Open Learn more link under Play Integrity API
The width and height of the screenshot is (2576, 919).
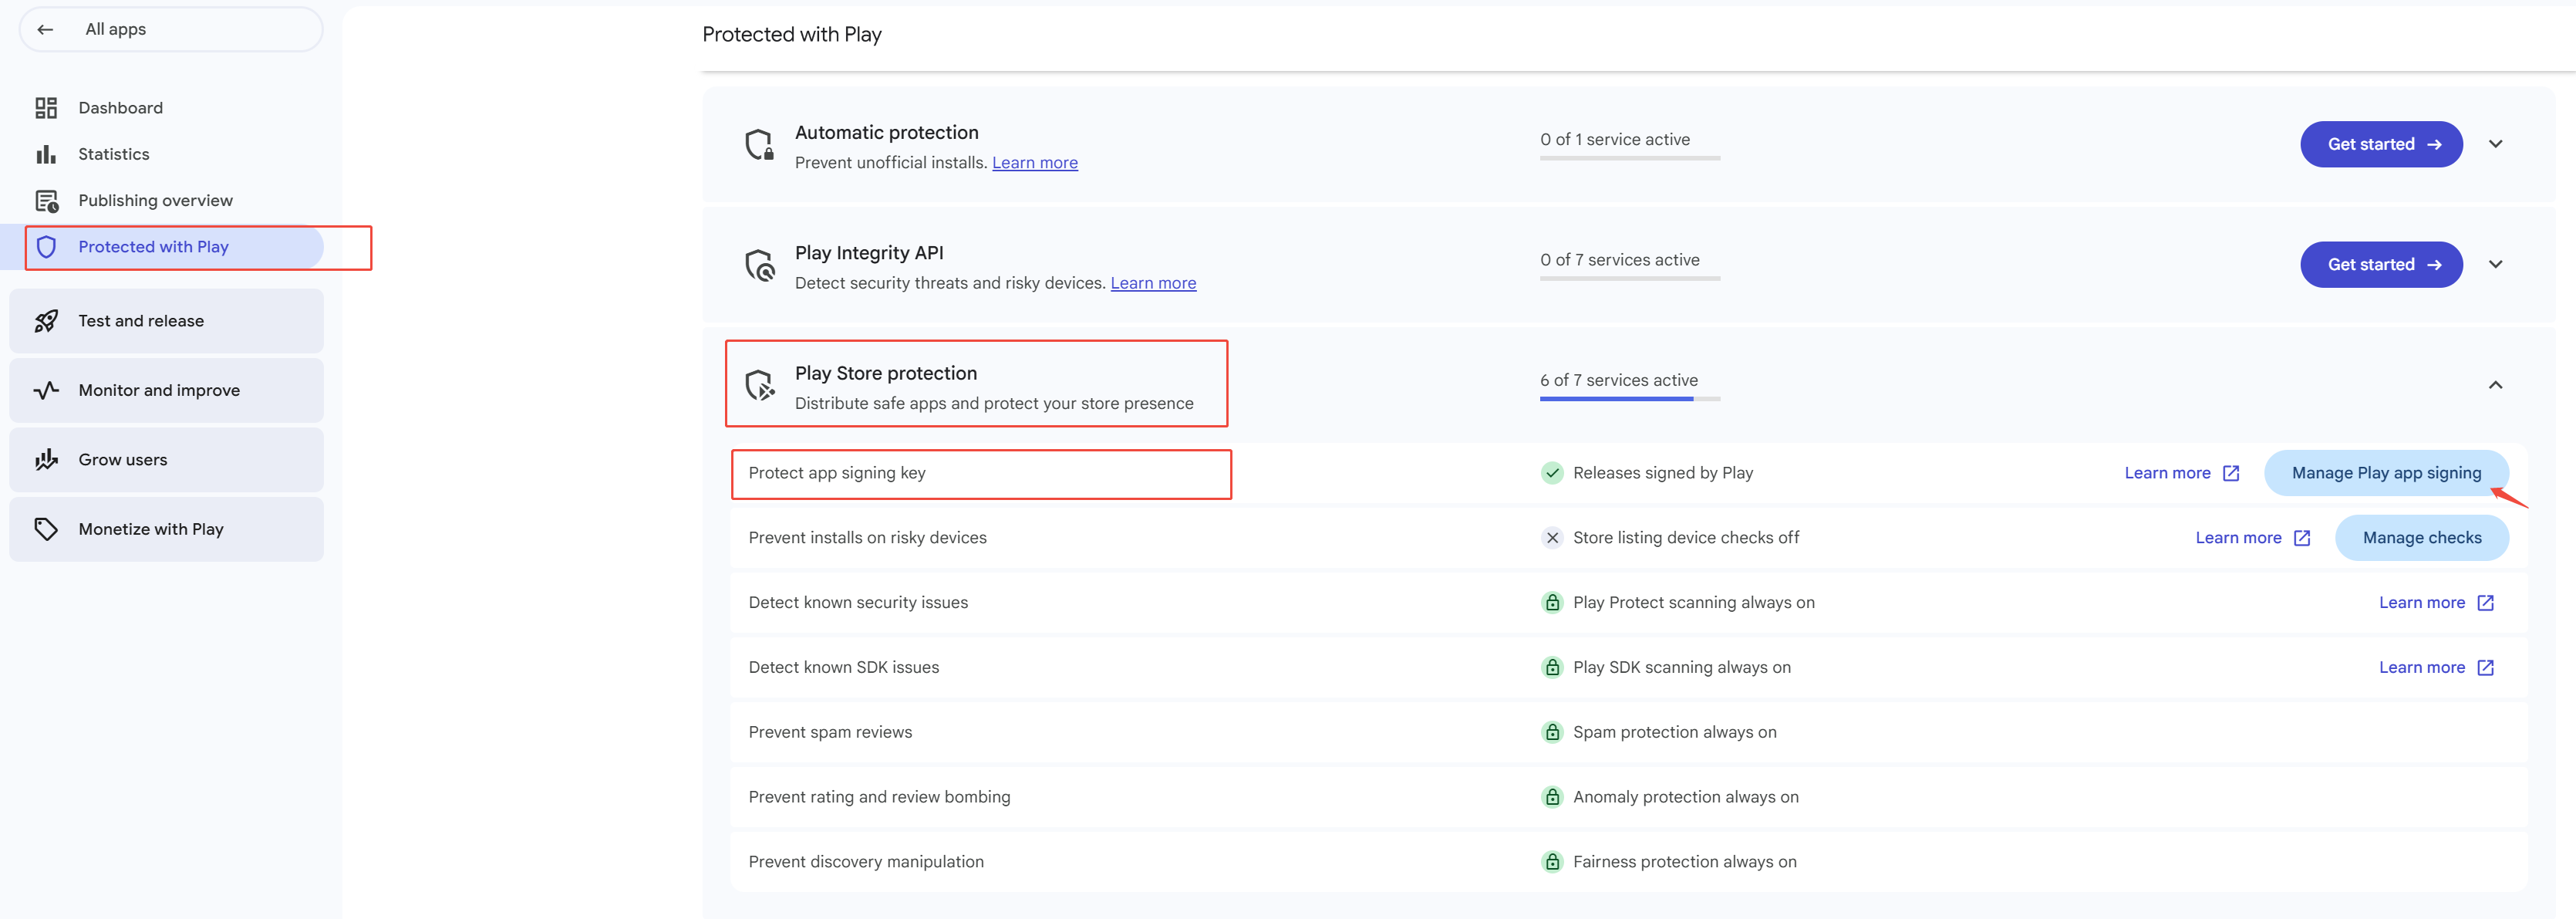(x=1153, y=284)
